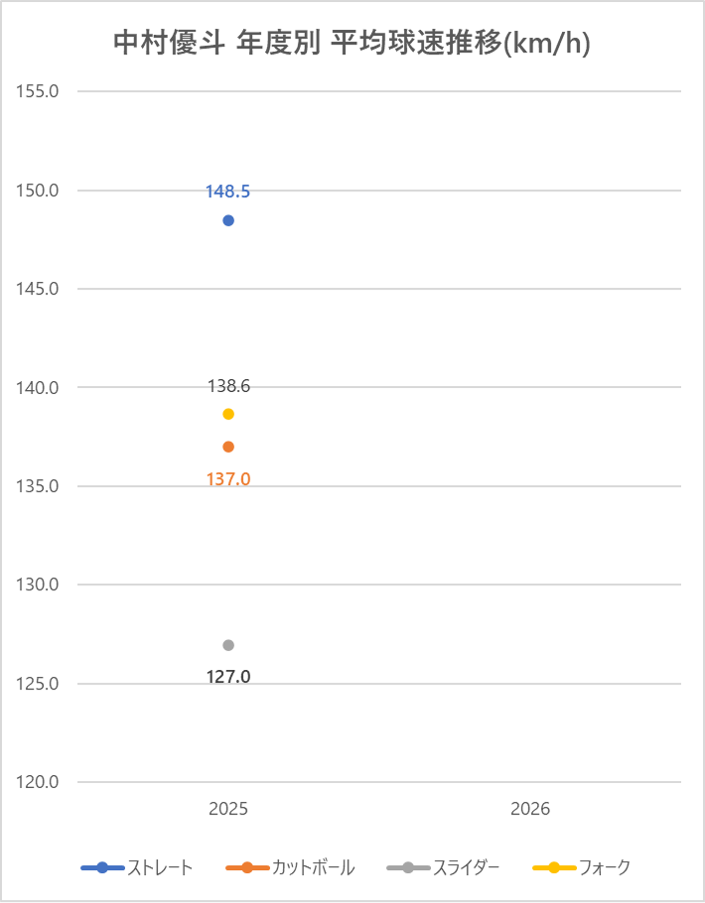Click the blue ストレート data point
Screen dimensions: 705x903
pyautogui.click(x=228, y=220)
